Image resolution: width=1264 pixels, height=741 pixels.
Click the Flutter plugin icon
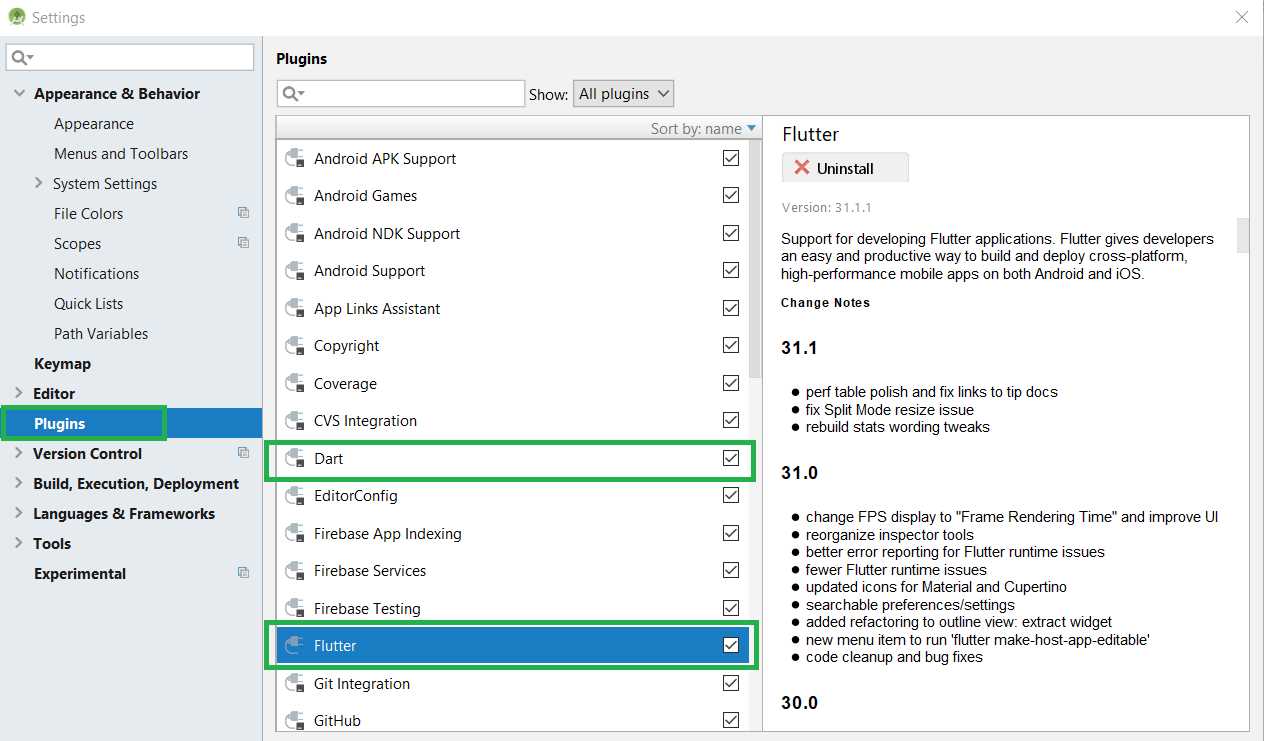coord(293,645)
